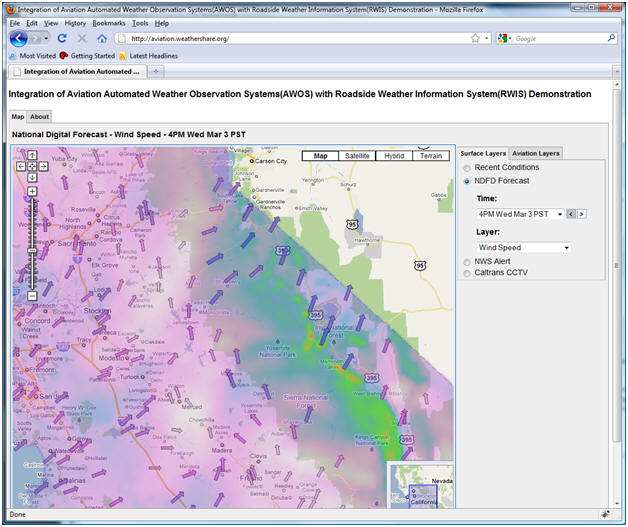This screenshot has width=628, height=527.
Task: Click the Done status bar text
Action: tap(17, 514)
